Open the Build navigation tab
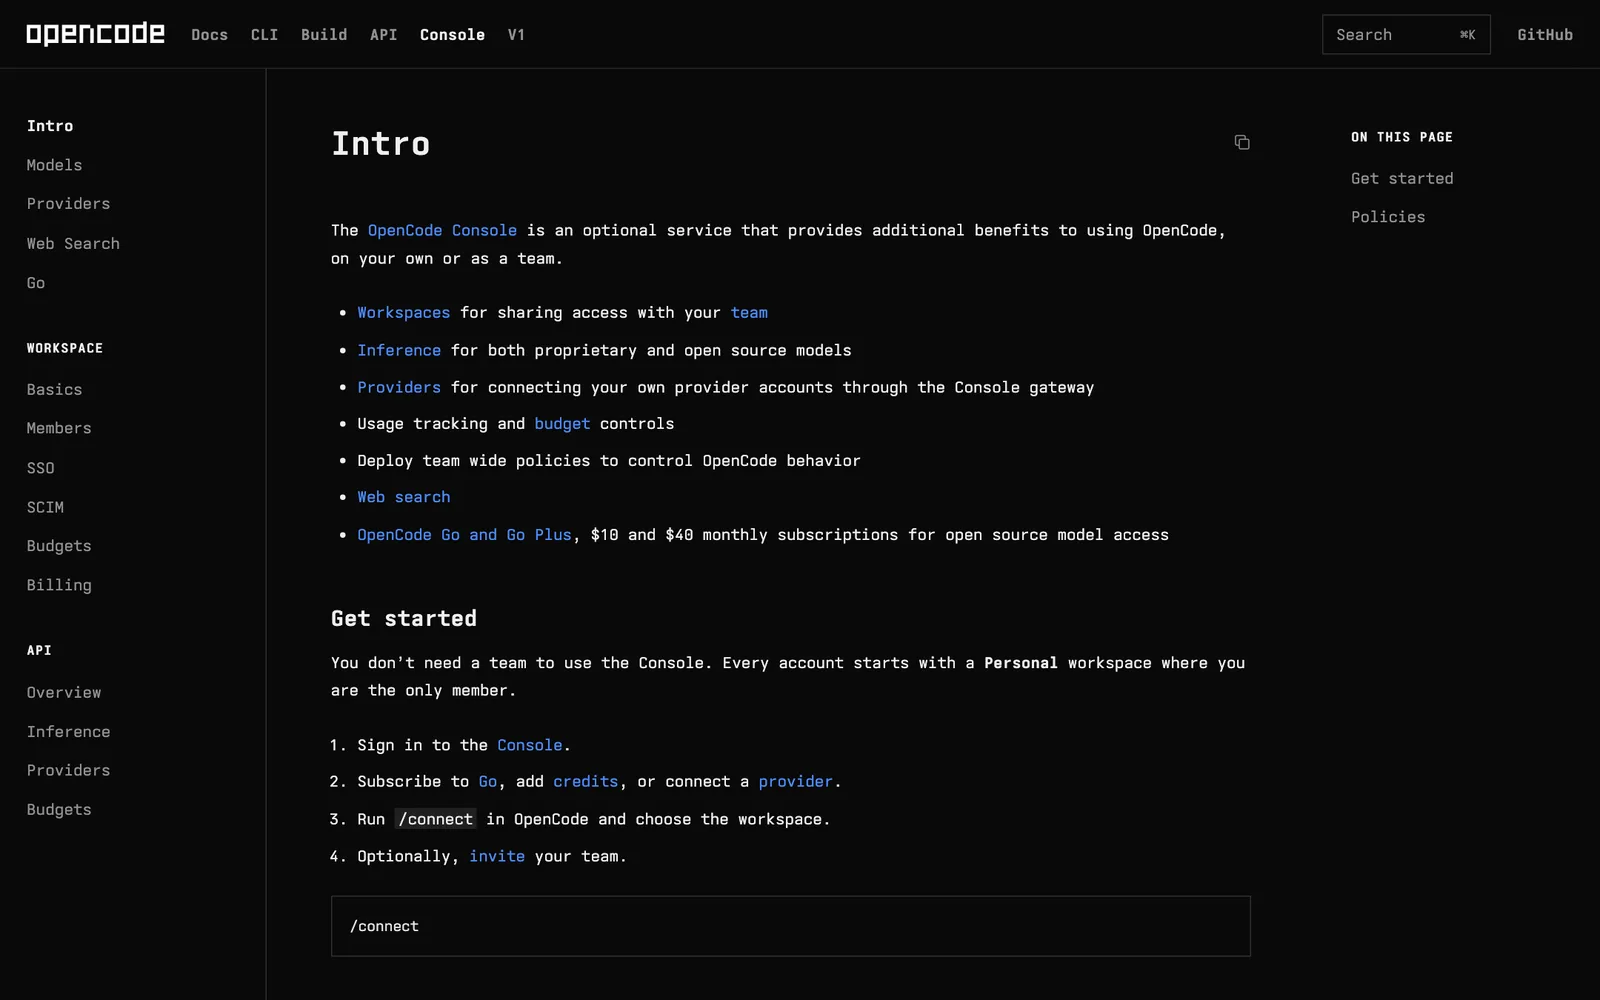The image size is (1600, 1000). point(324,34)
